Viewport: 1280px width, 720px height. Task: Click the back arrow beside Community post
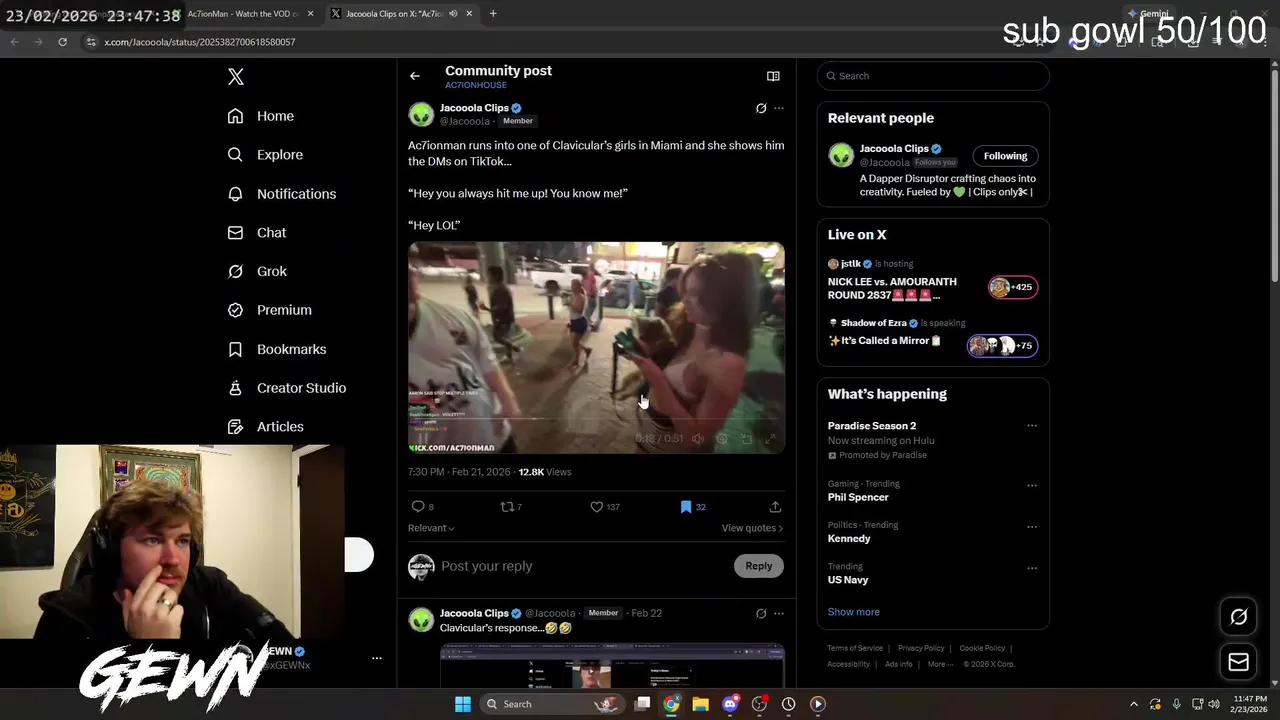click(415, 76)
